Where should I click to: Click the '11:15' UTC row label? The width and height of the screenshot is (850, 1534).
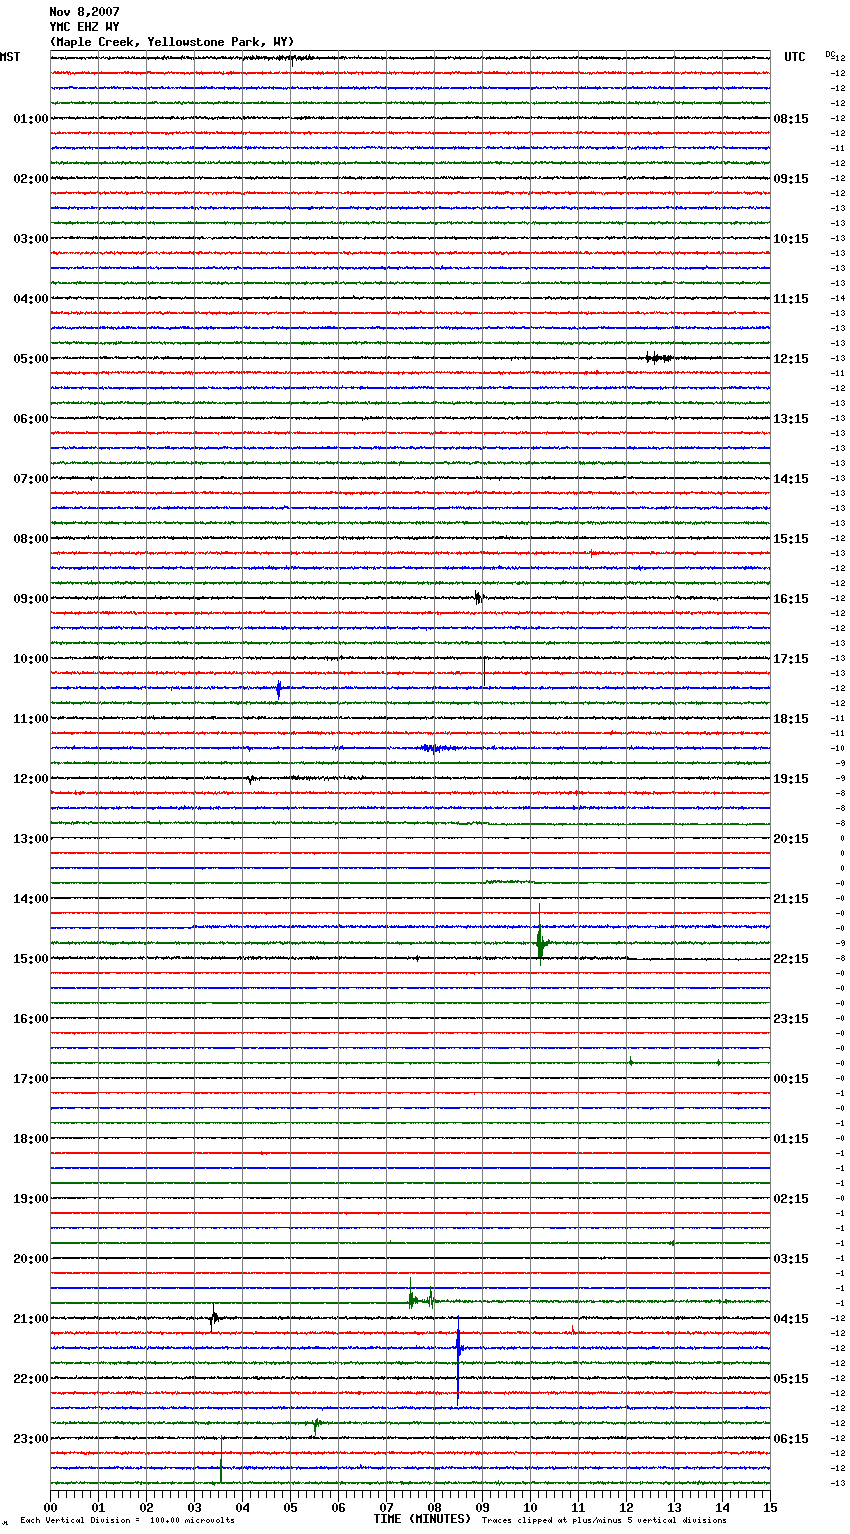tap(791, 299)
